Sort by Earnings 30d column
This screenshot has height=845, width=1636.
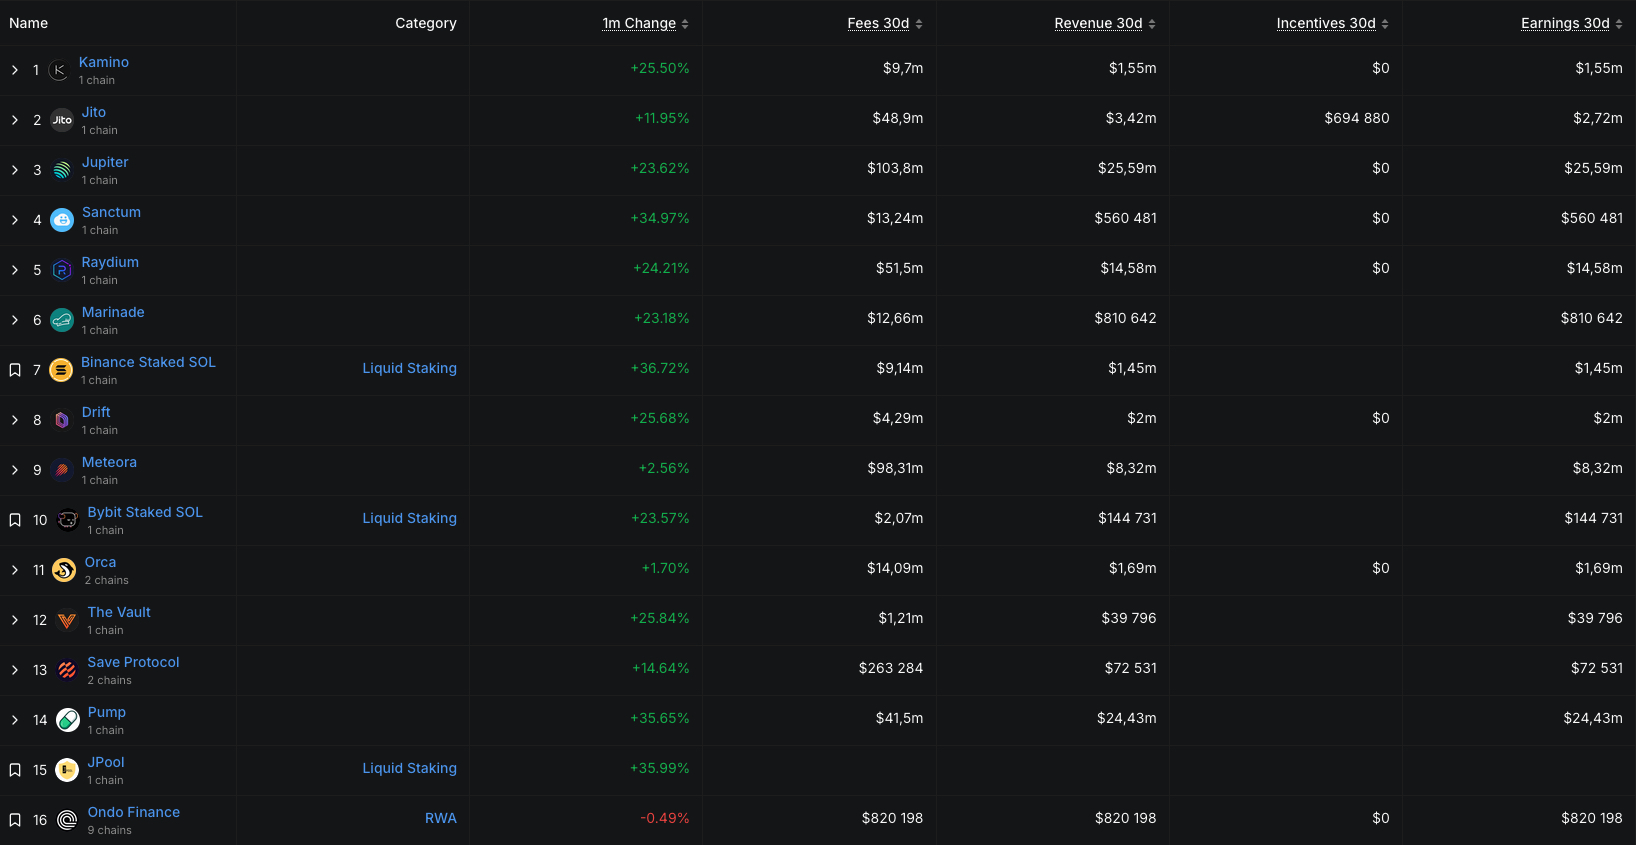[x=1572, y=23]
